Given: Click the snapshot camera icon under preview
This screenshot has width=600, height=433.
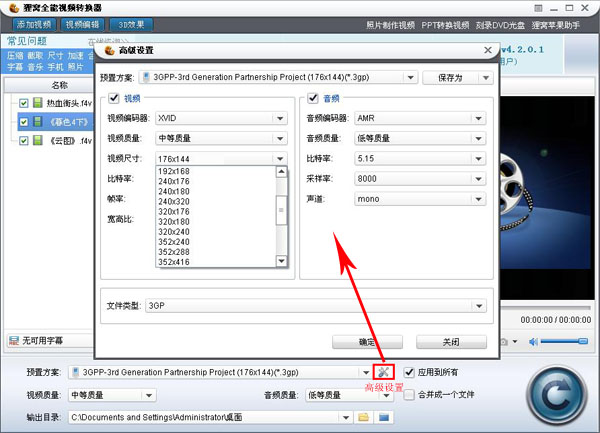Looking at the screenshot, I should click(504, 342).
